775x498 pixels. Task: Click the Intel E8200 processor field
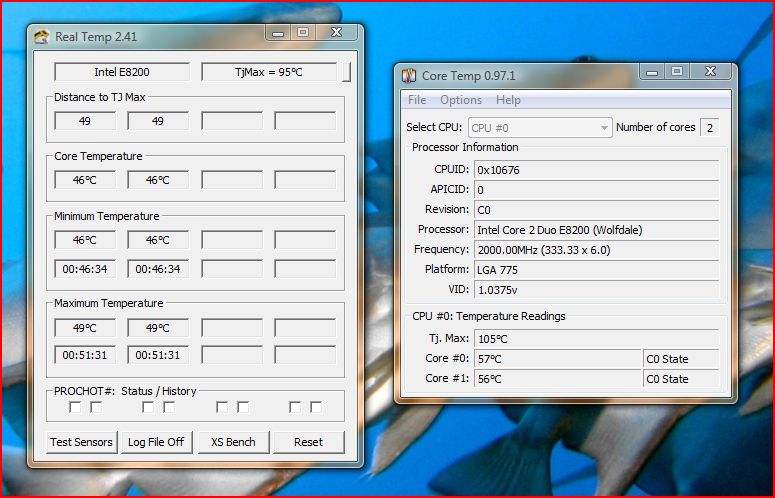tap(122, 72)
